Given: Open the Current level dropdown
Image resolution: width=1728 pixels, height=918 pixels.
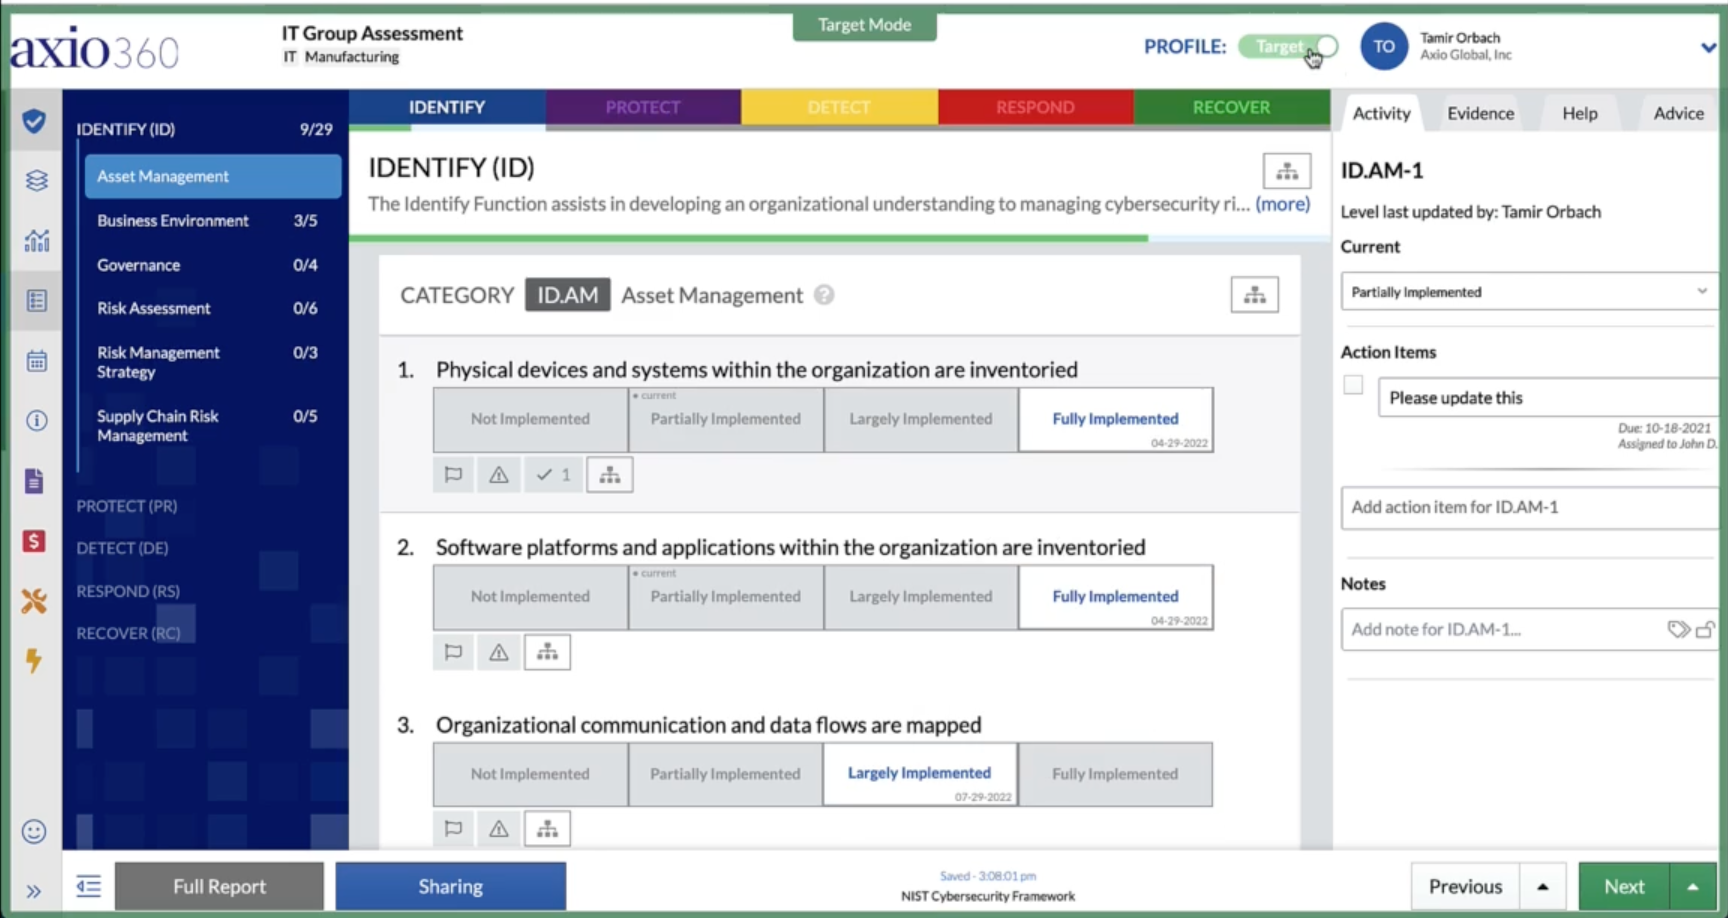Looking at the screenshot, I should 1529,292.
